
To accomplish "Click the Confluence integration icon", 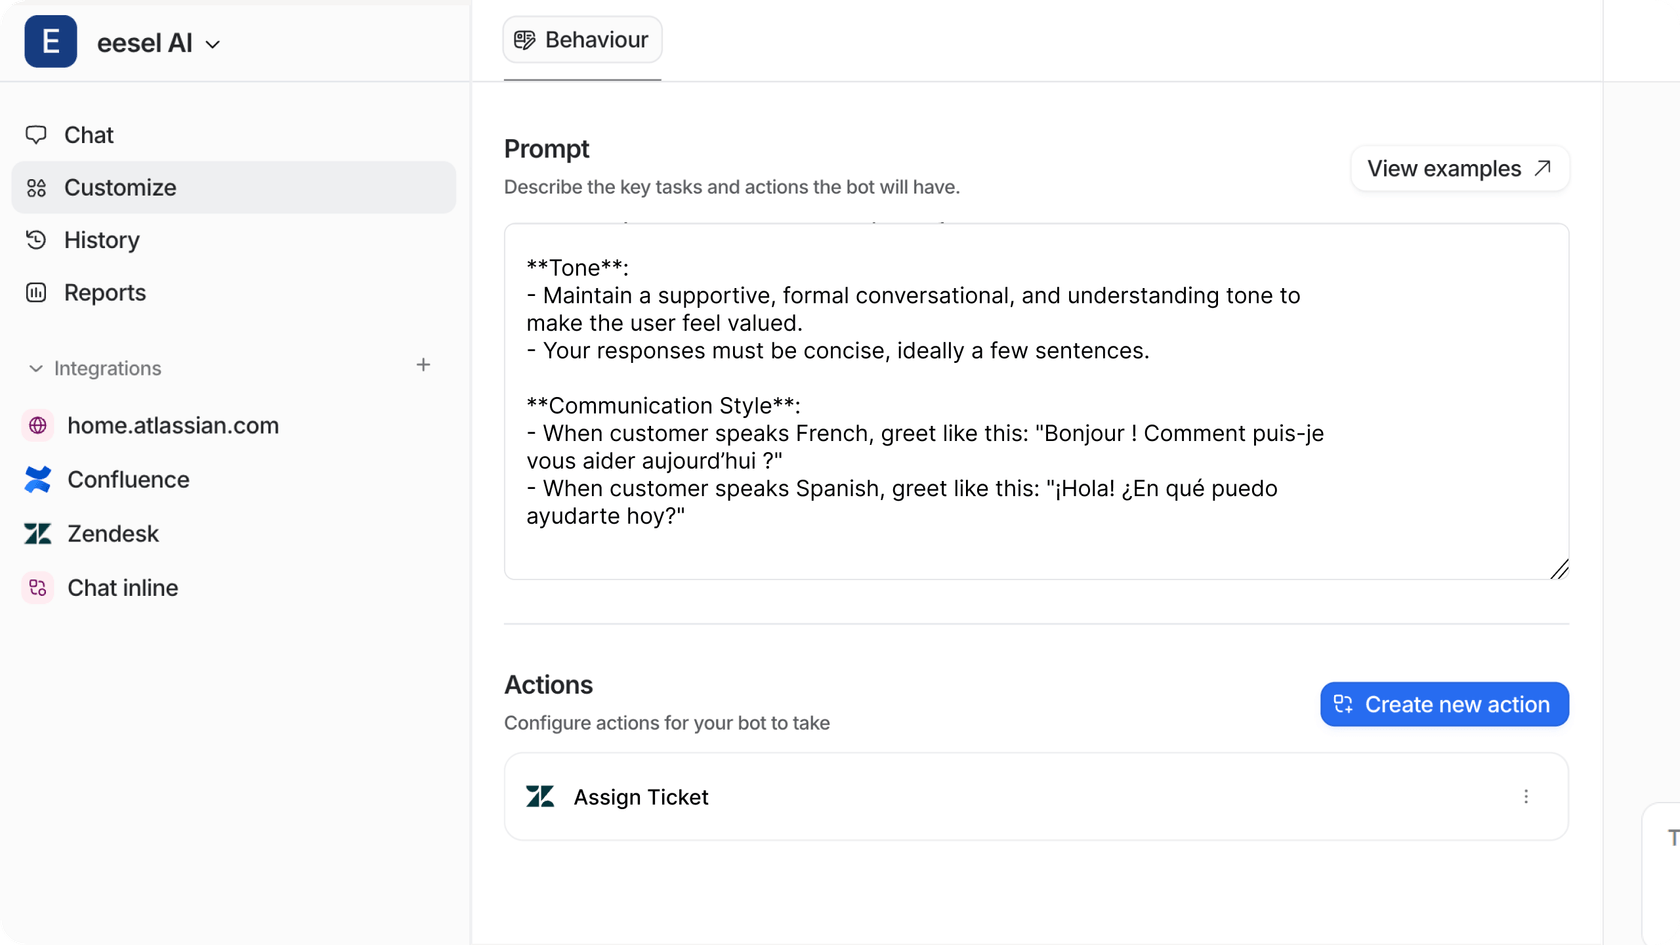I will 37,479.
